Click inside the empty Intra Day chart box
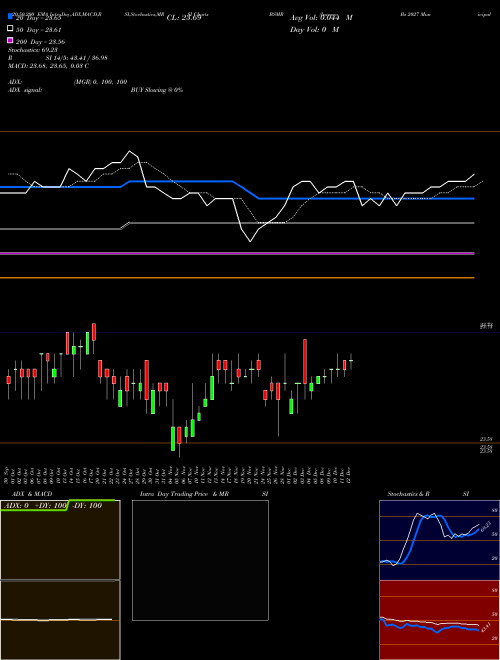 tap(200, 560)
